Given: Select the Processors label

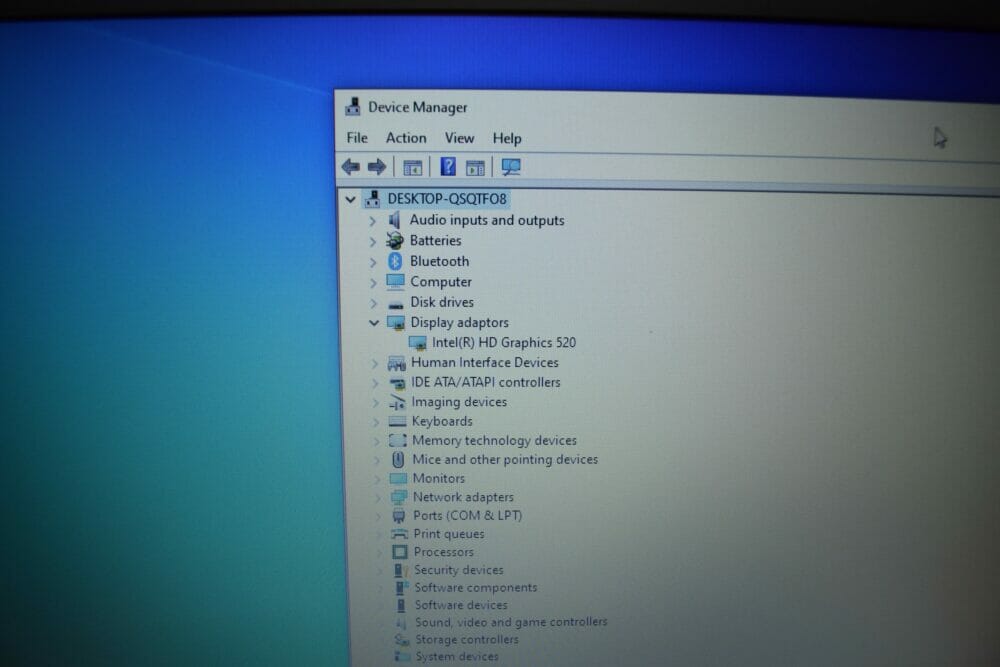Looking at the screenshot, I should click(x=444, y=552).
